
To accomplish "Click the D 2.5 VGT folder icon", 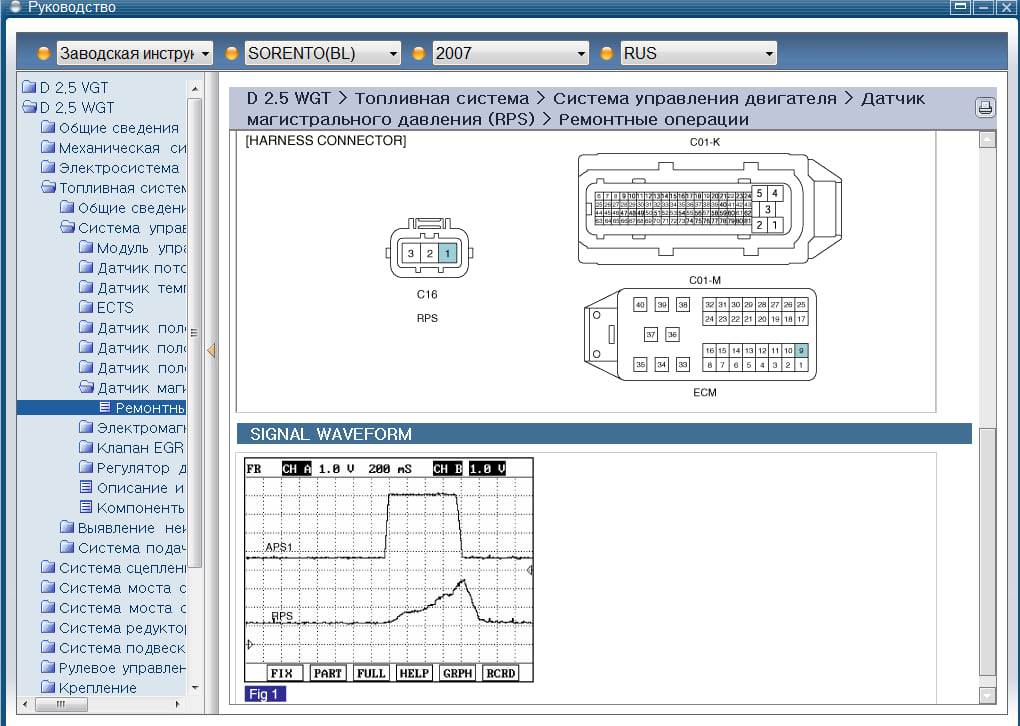I will click(28, 88).
